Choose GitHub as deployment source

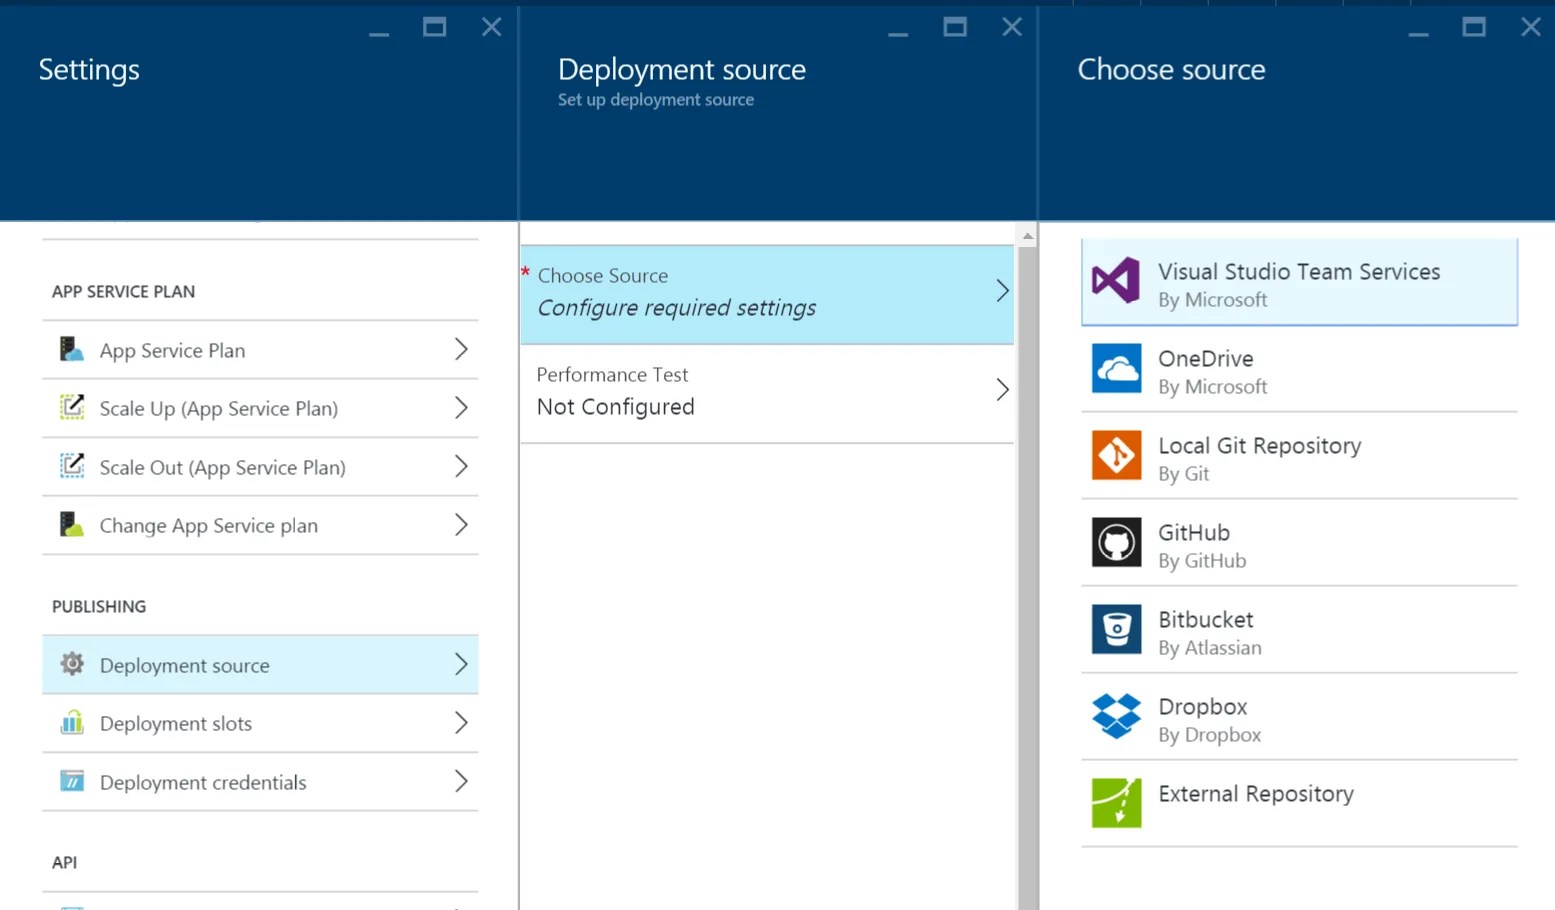pyautogui.click(x=1299, y=543)
